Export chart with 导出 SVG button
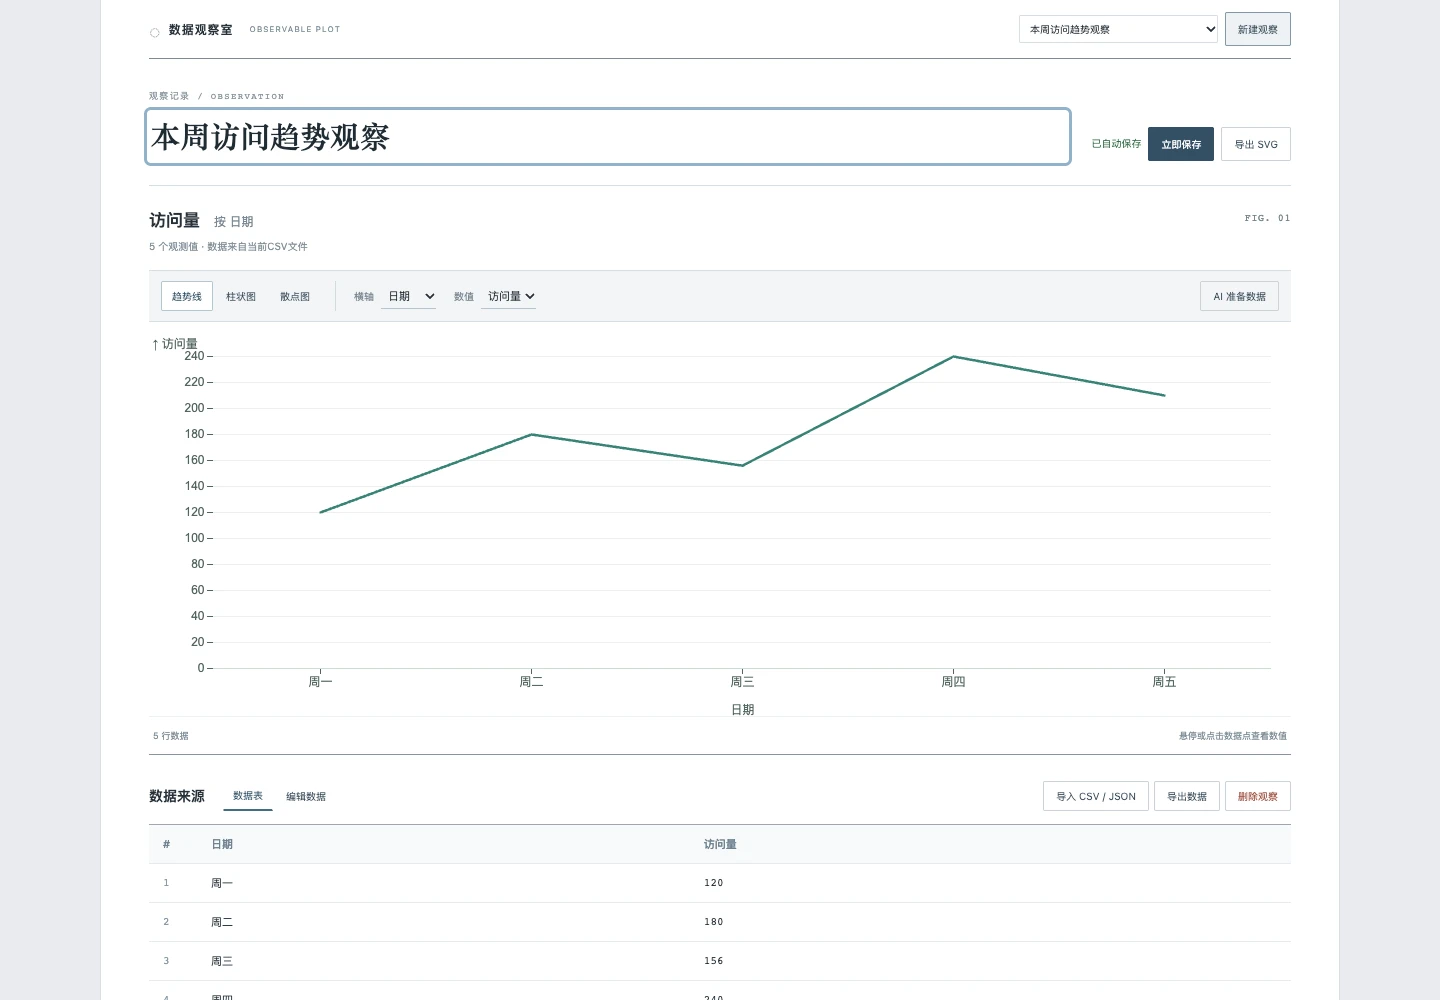Image resolution: width=1440 pixels, height=1000 pixels. tap(1256, 144)
